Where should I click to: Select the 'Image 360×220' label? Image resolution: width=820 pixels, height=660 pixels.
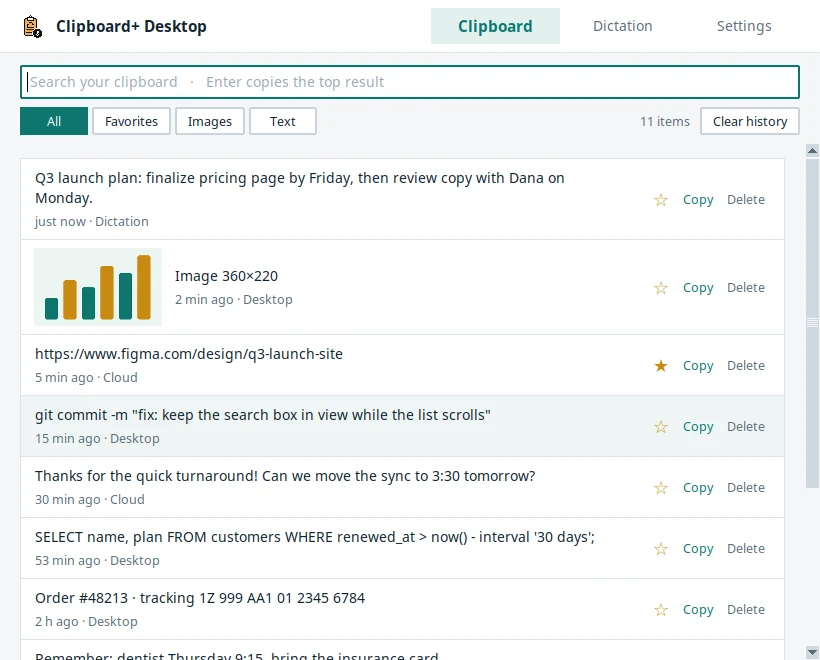point(226,276)
